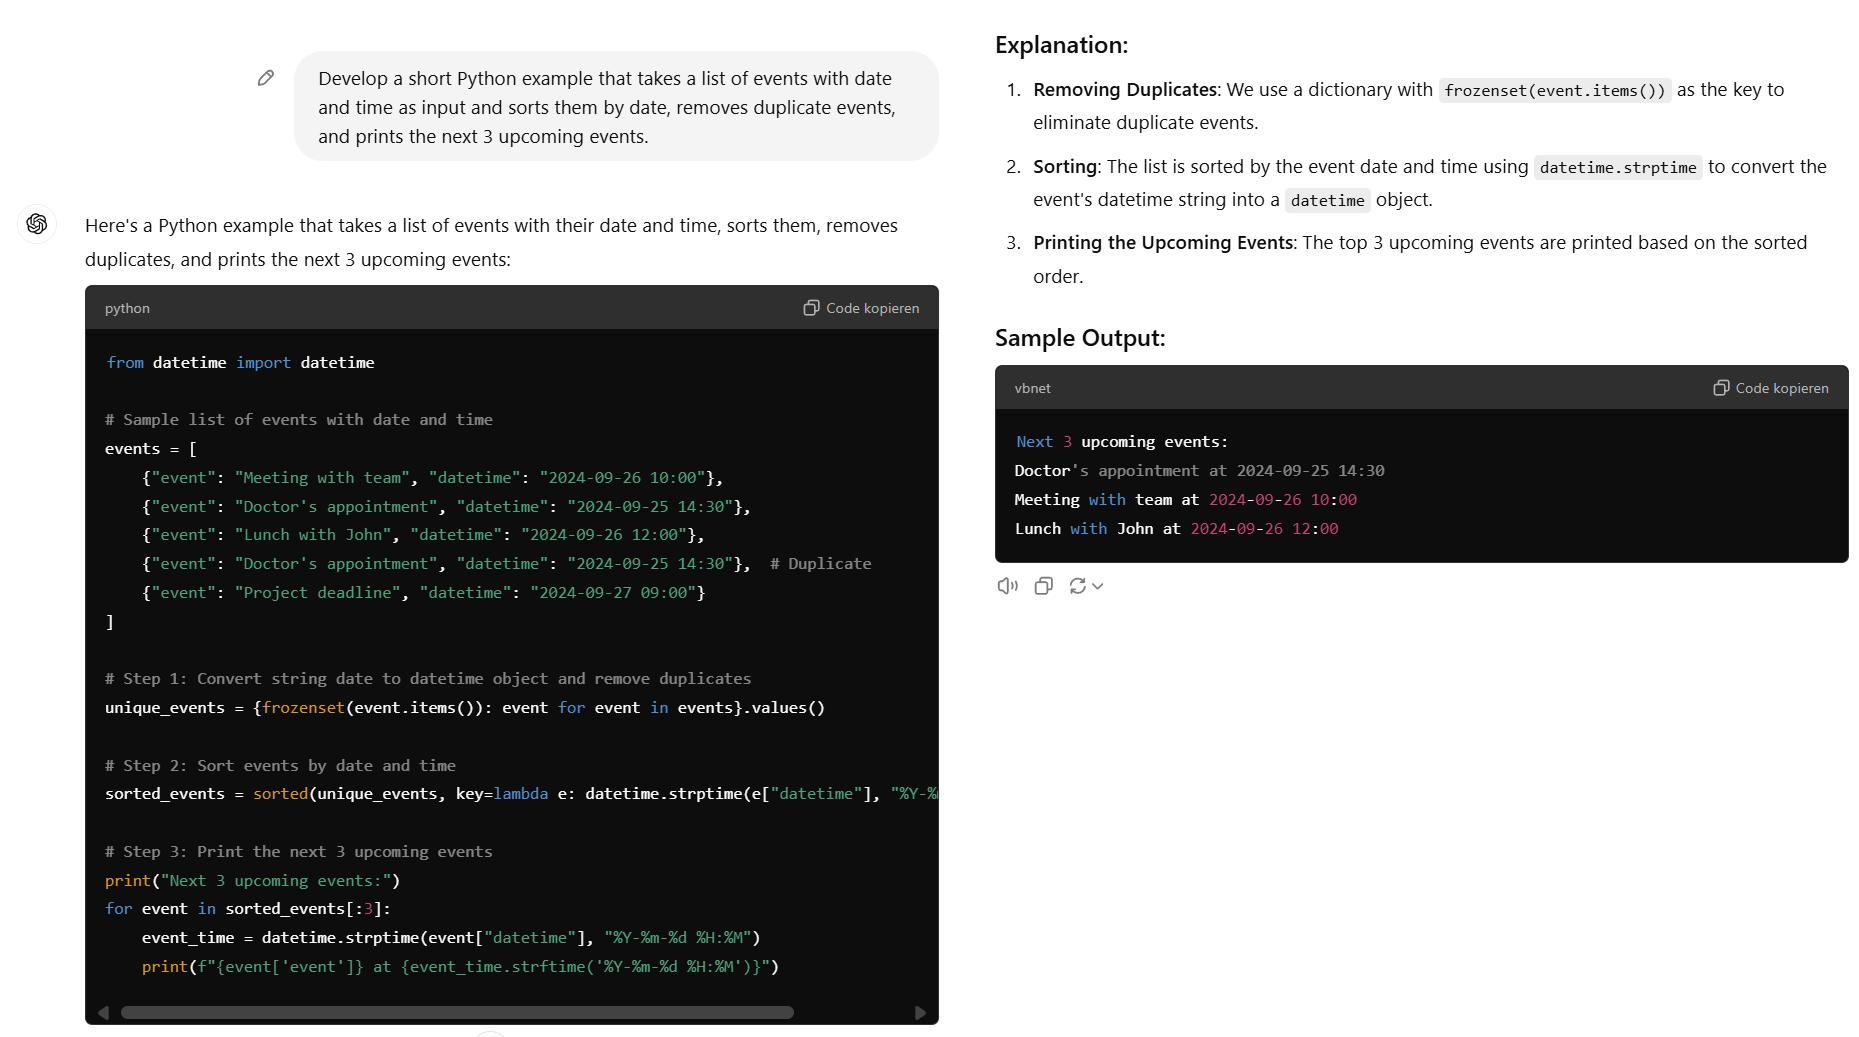Click the inline code 'frozenset(event.items())'

click(x=1554, y=91)
